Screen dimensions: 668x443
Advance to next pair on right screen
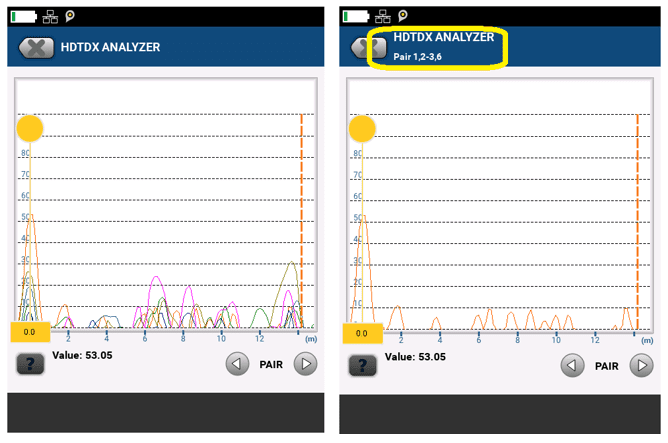[x=641, y=365]
